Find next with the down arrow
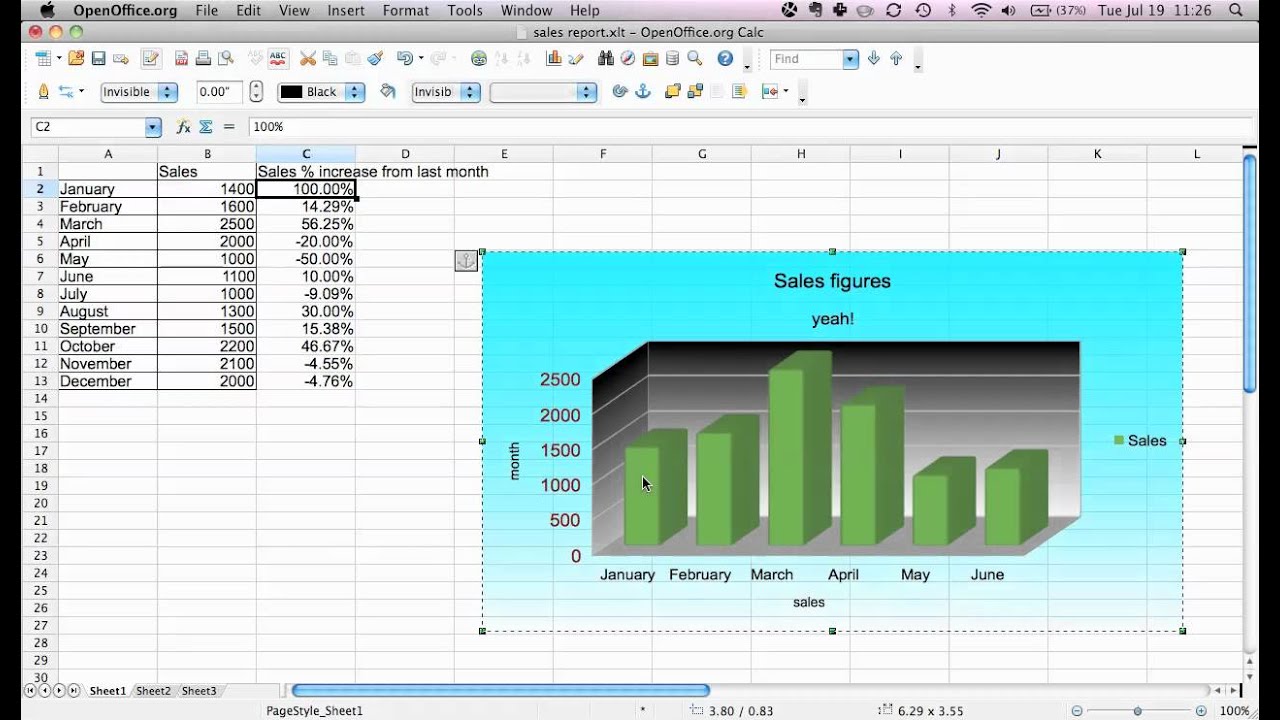1280x720 pixels. 873,59
